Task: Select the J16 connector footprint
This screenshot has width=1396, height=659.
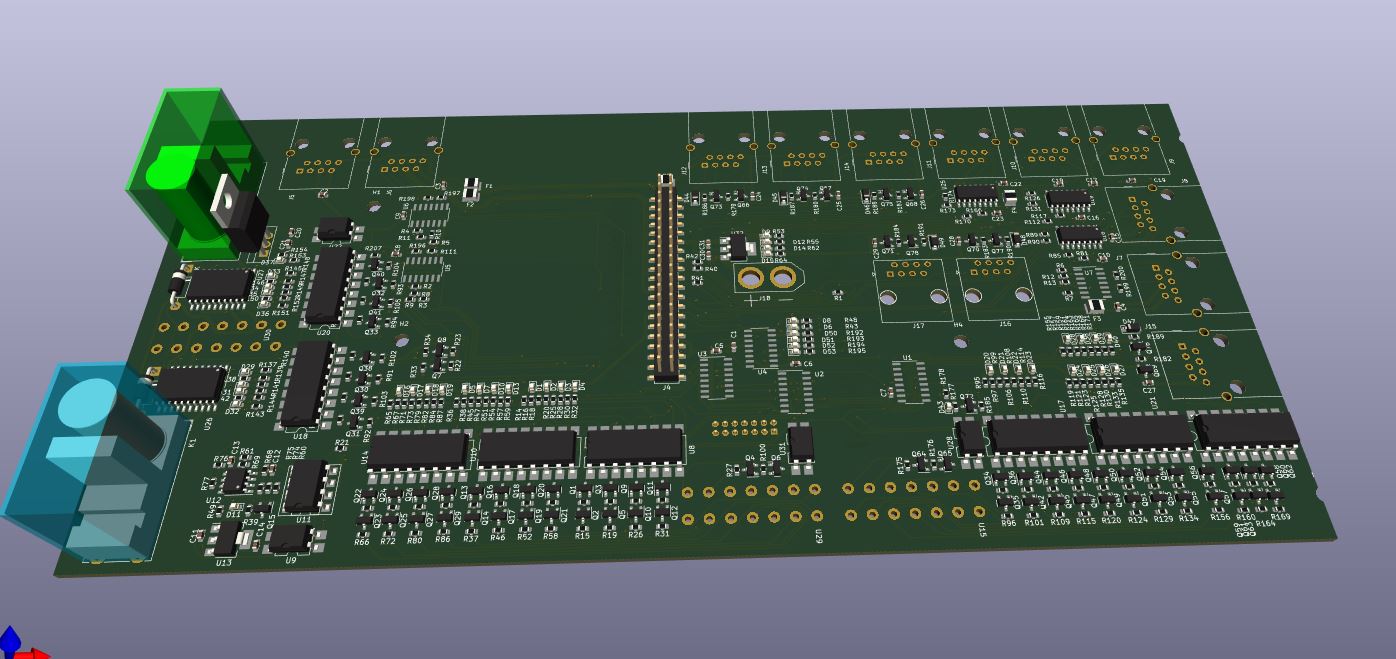Action: point(997,282)
